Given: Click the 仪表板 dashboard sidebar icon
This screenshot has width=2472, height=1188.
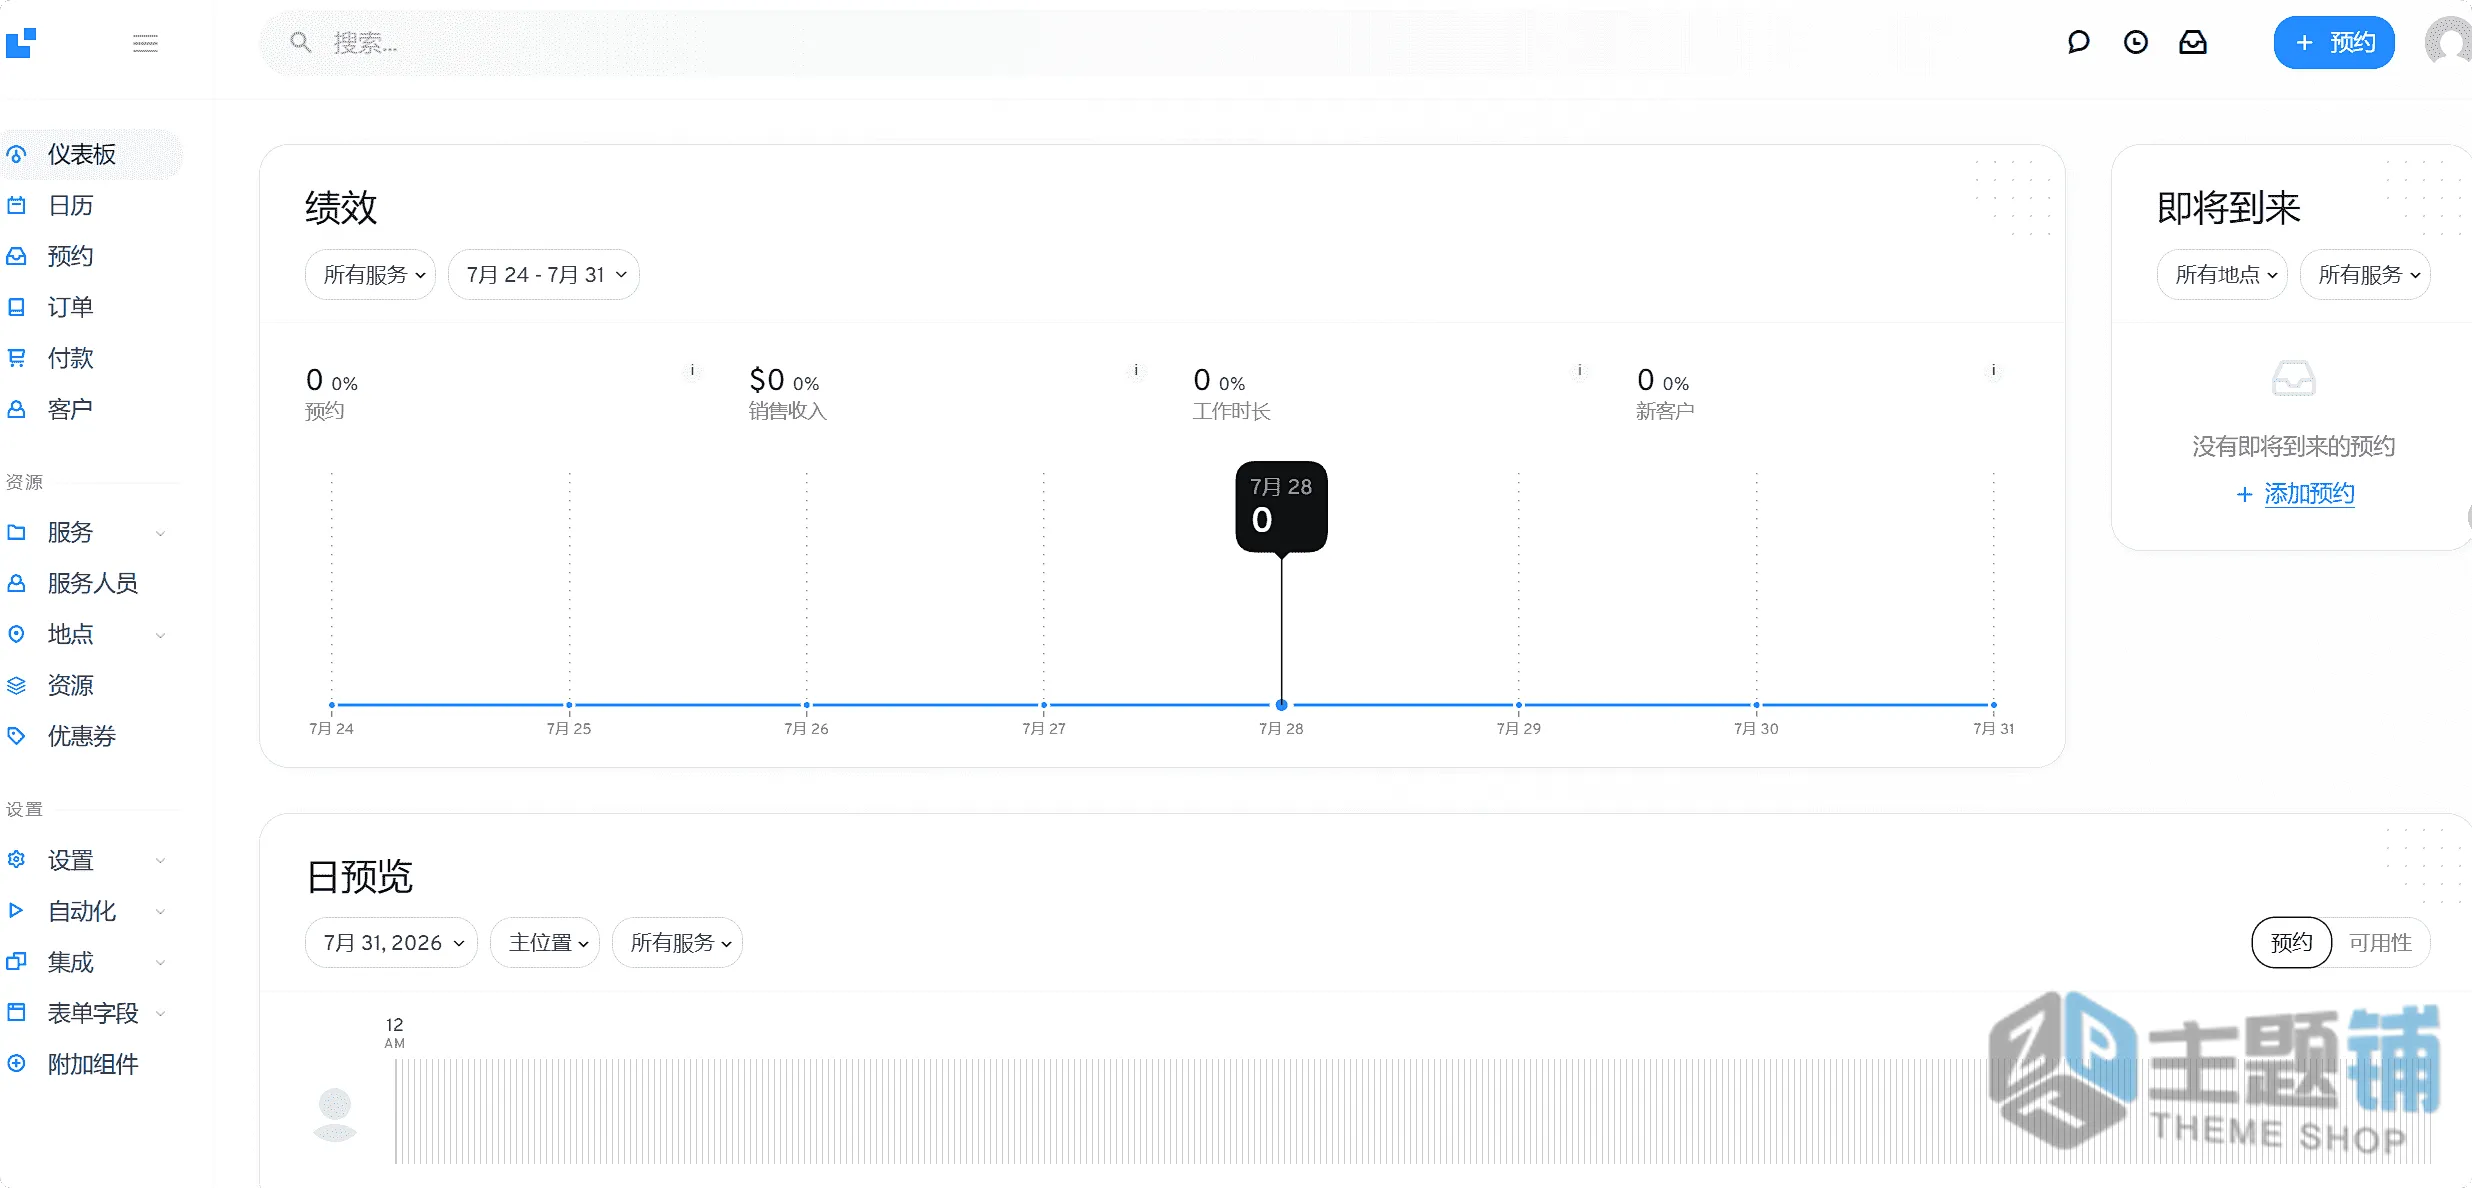Looking at the screenshot, I should (x=16, y=154).
